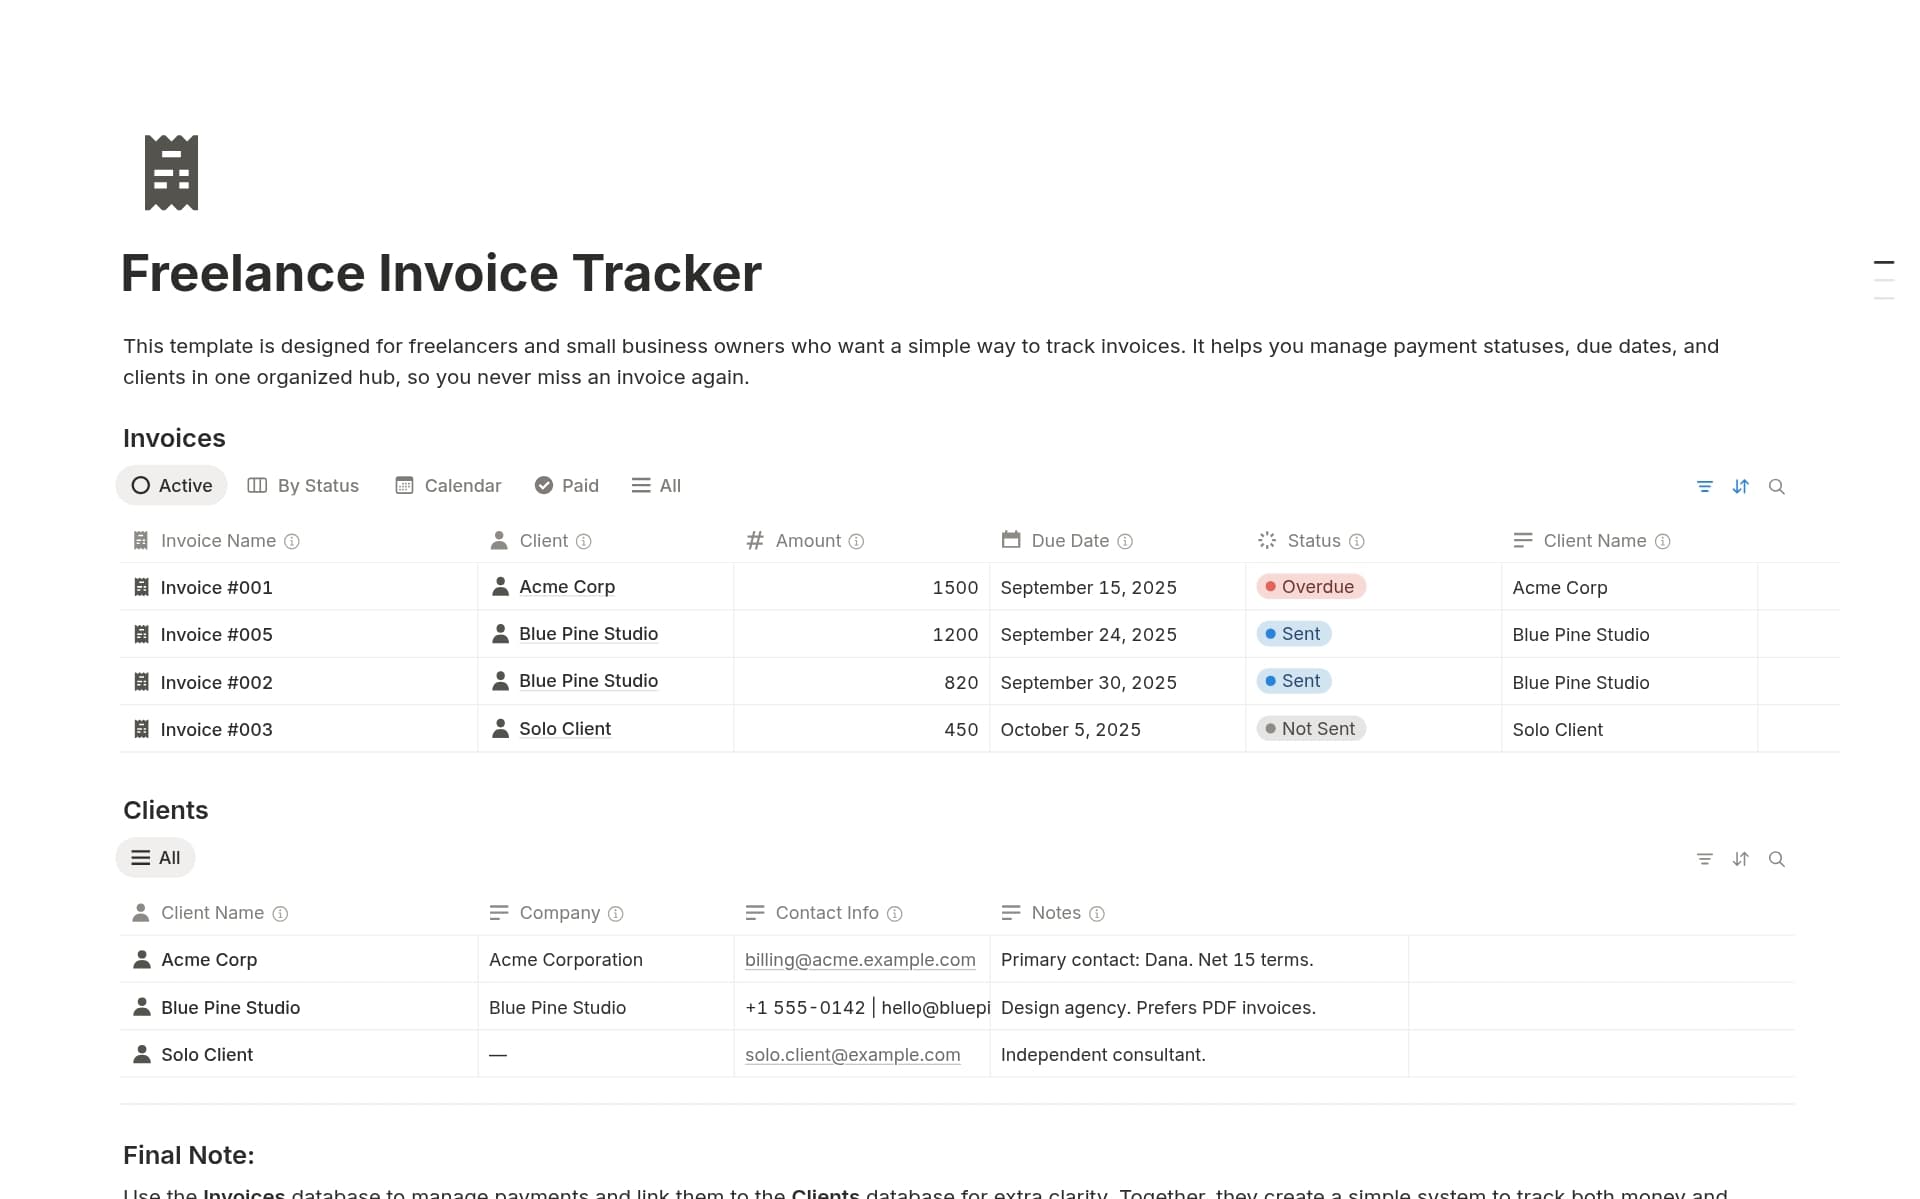Click the hash icon on the Amount column header
The image size is (1920, 1199).
point(755,540)
